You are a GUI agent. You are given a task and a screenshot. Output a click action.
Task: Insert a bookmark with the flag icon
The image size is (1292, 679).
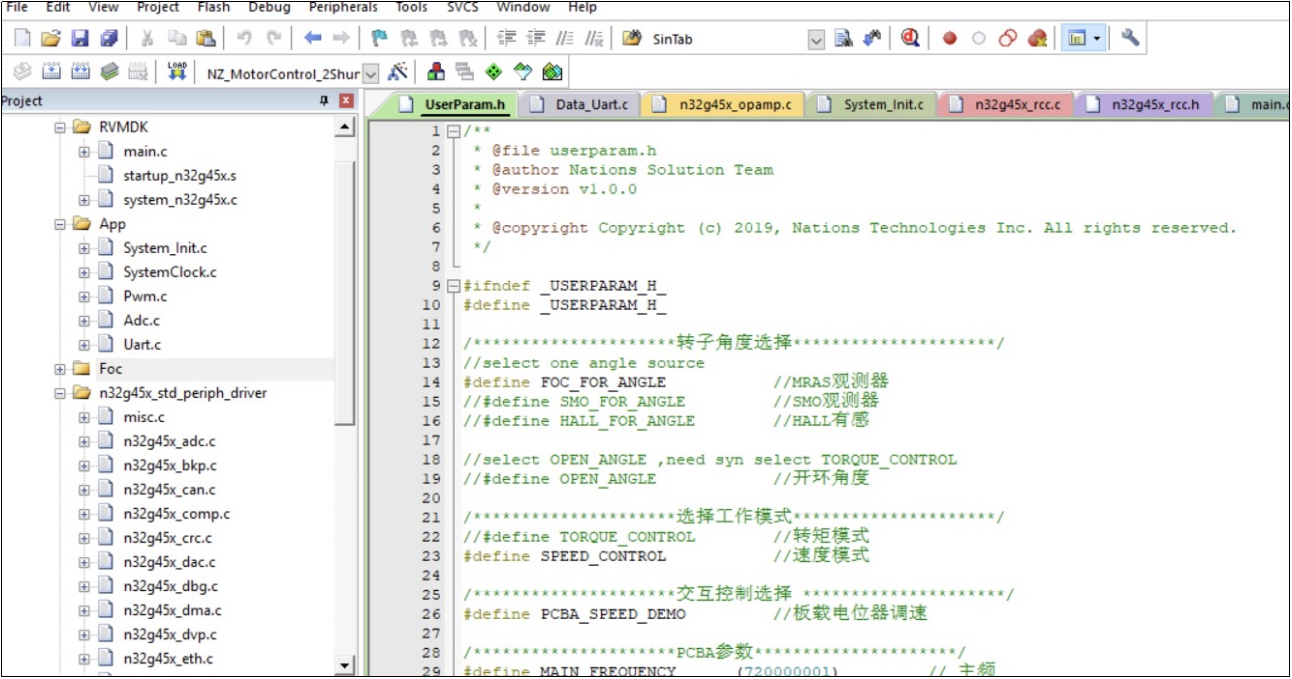(379, 39)
